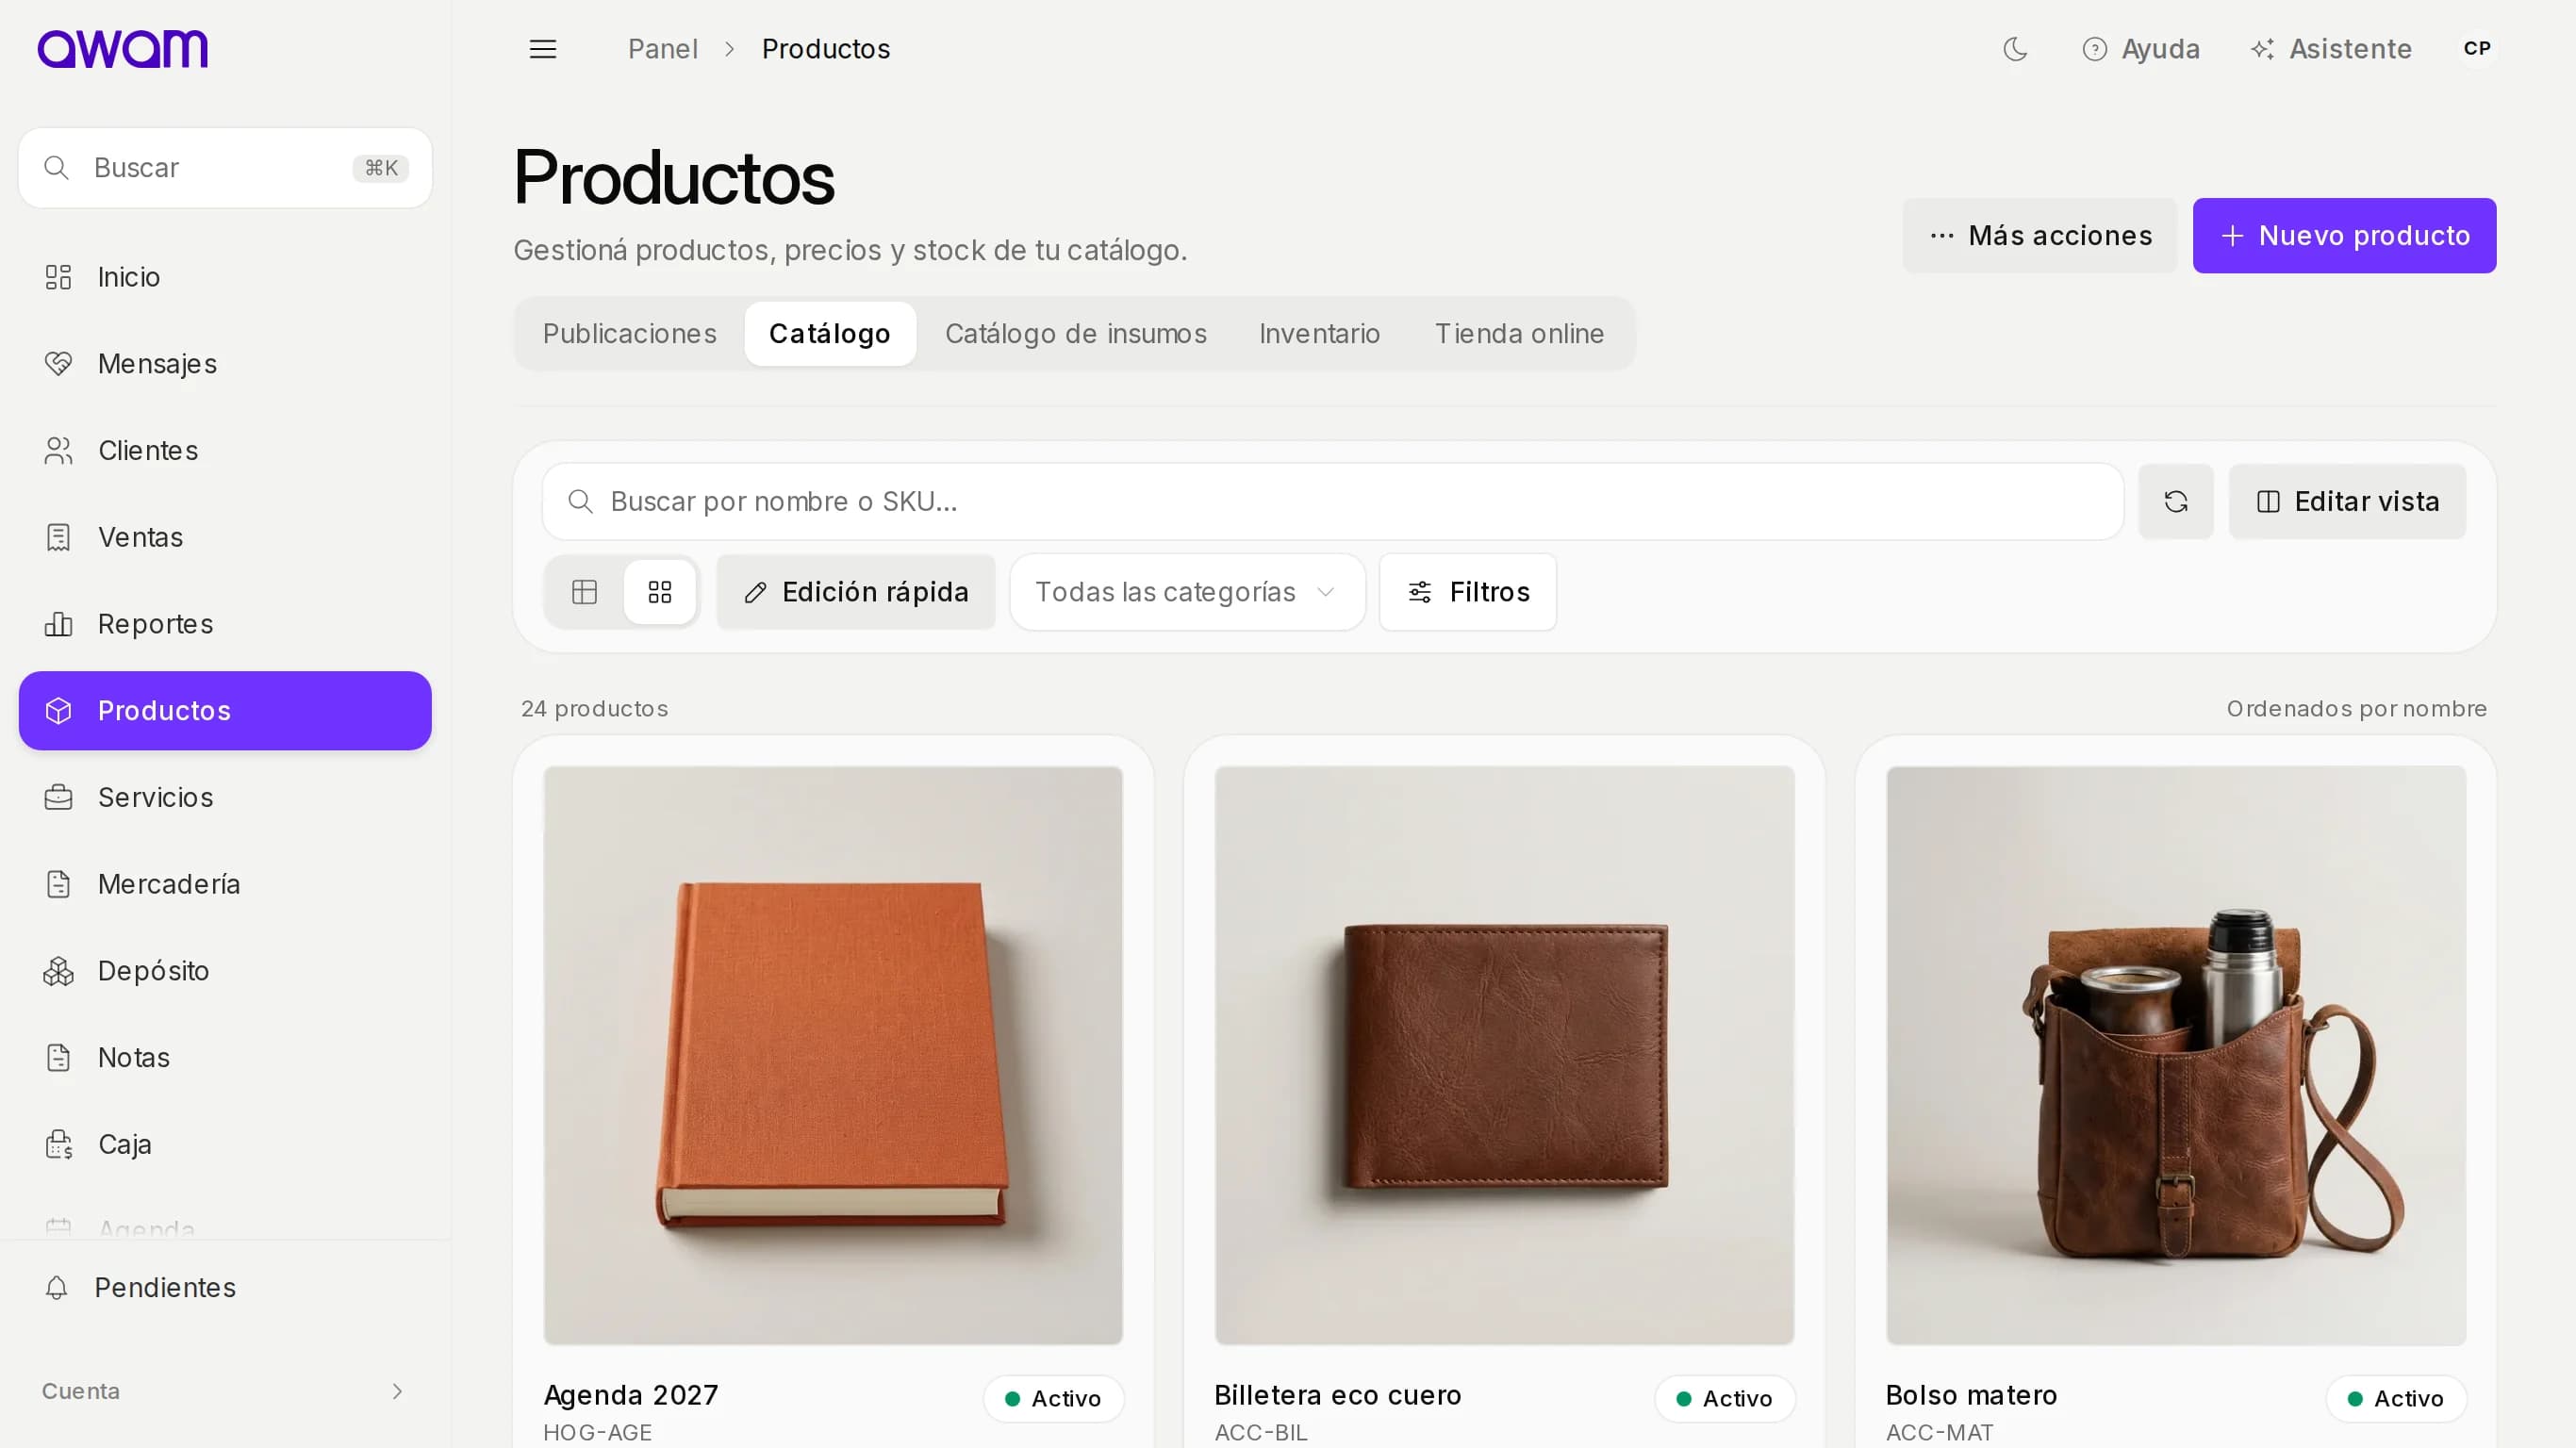Open Mensajes in sidebar
The width and height of the screenshot is (2576, 1448).
(x=225, y=364)
